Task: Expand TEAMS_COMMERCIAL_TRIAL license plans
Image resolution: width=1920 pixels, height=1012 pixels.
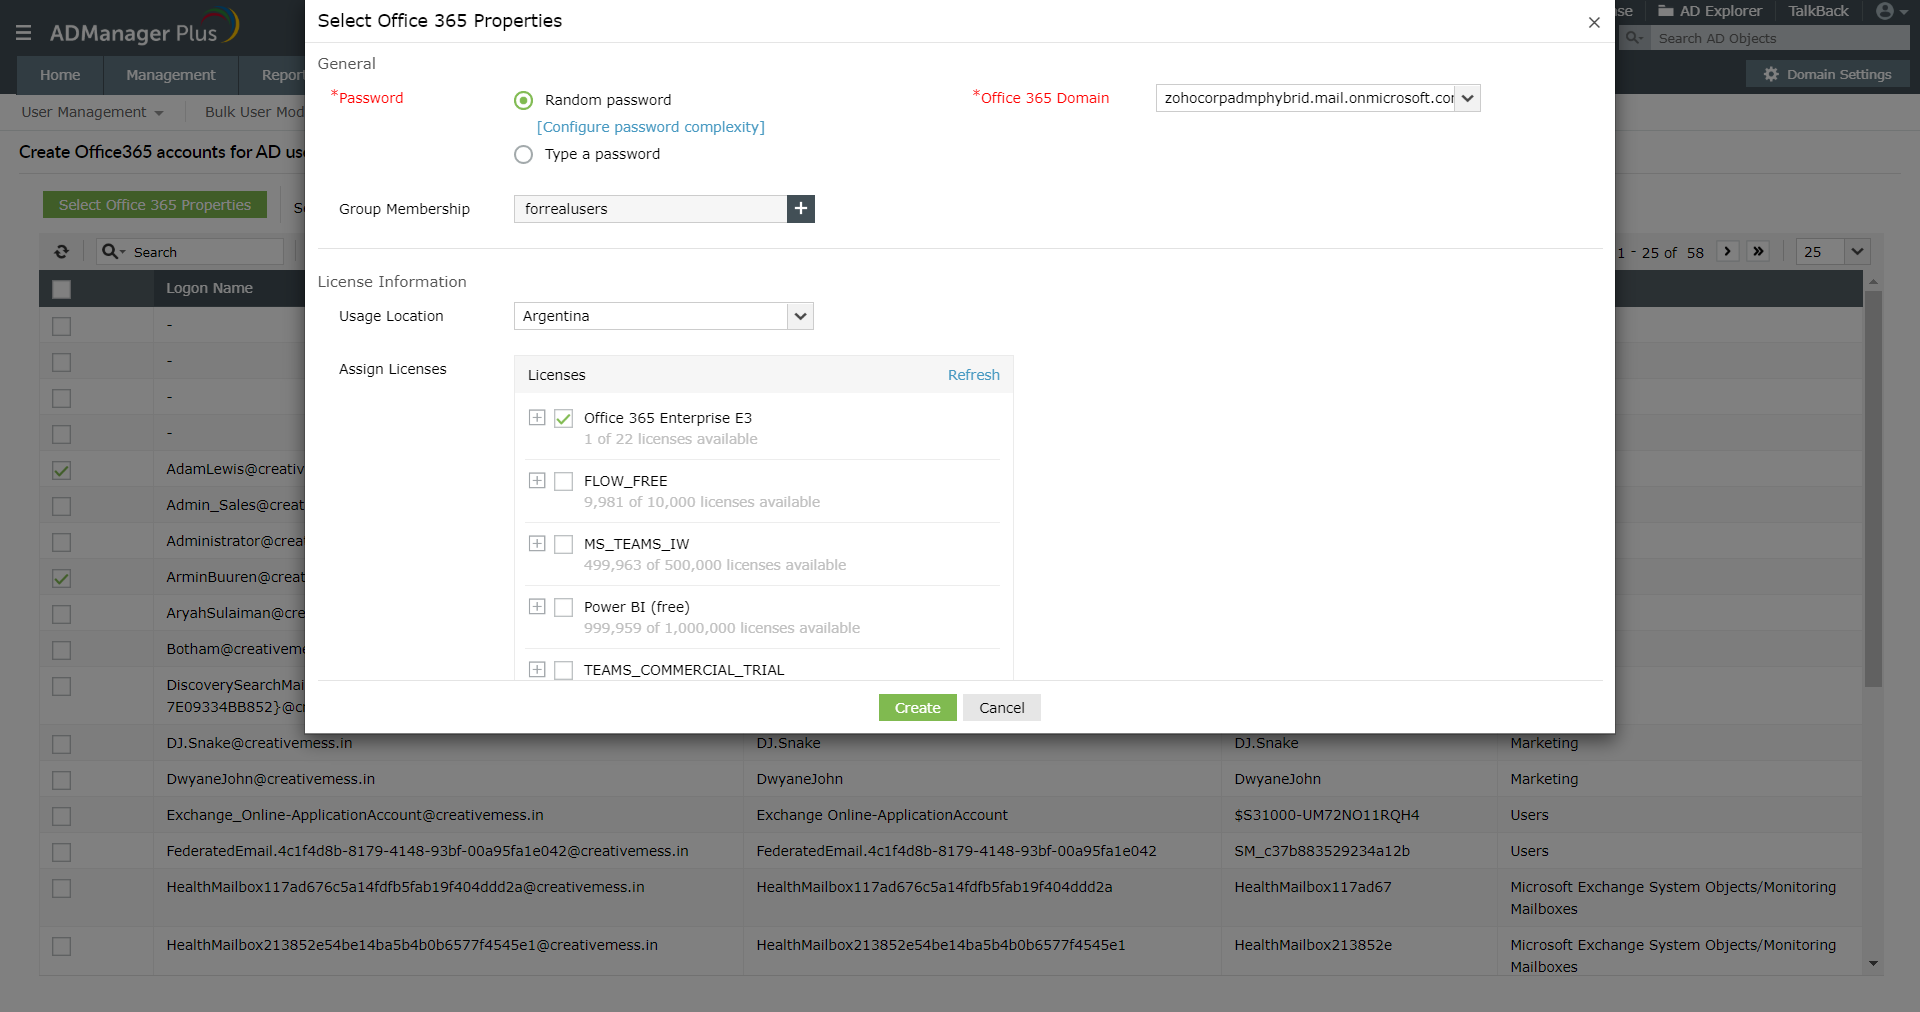Action: tap(537, 669)
